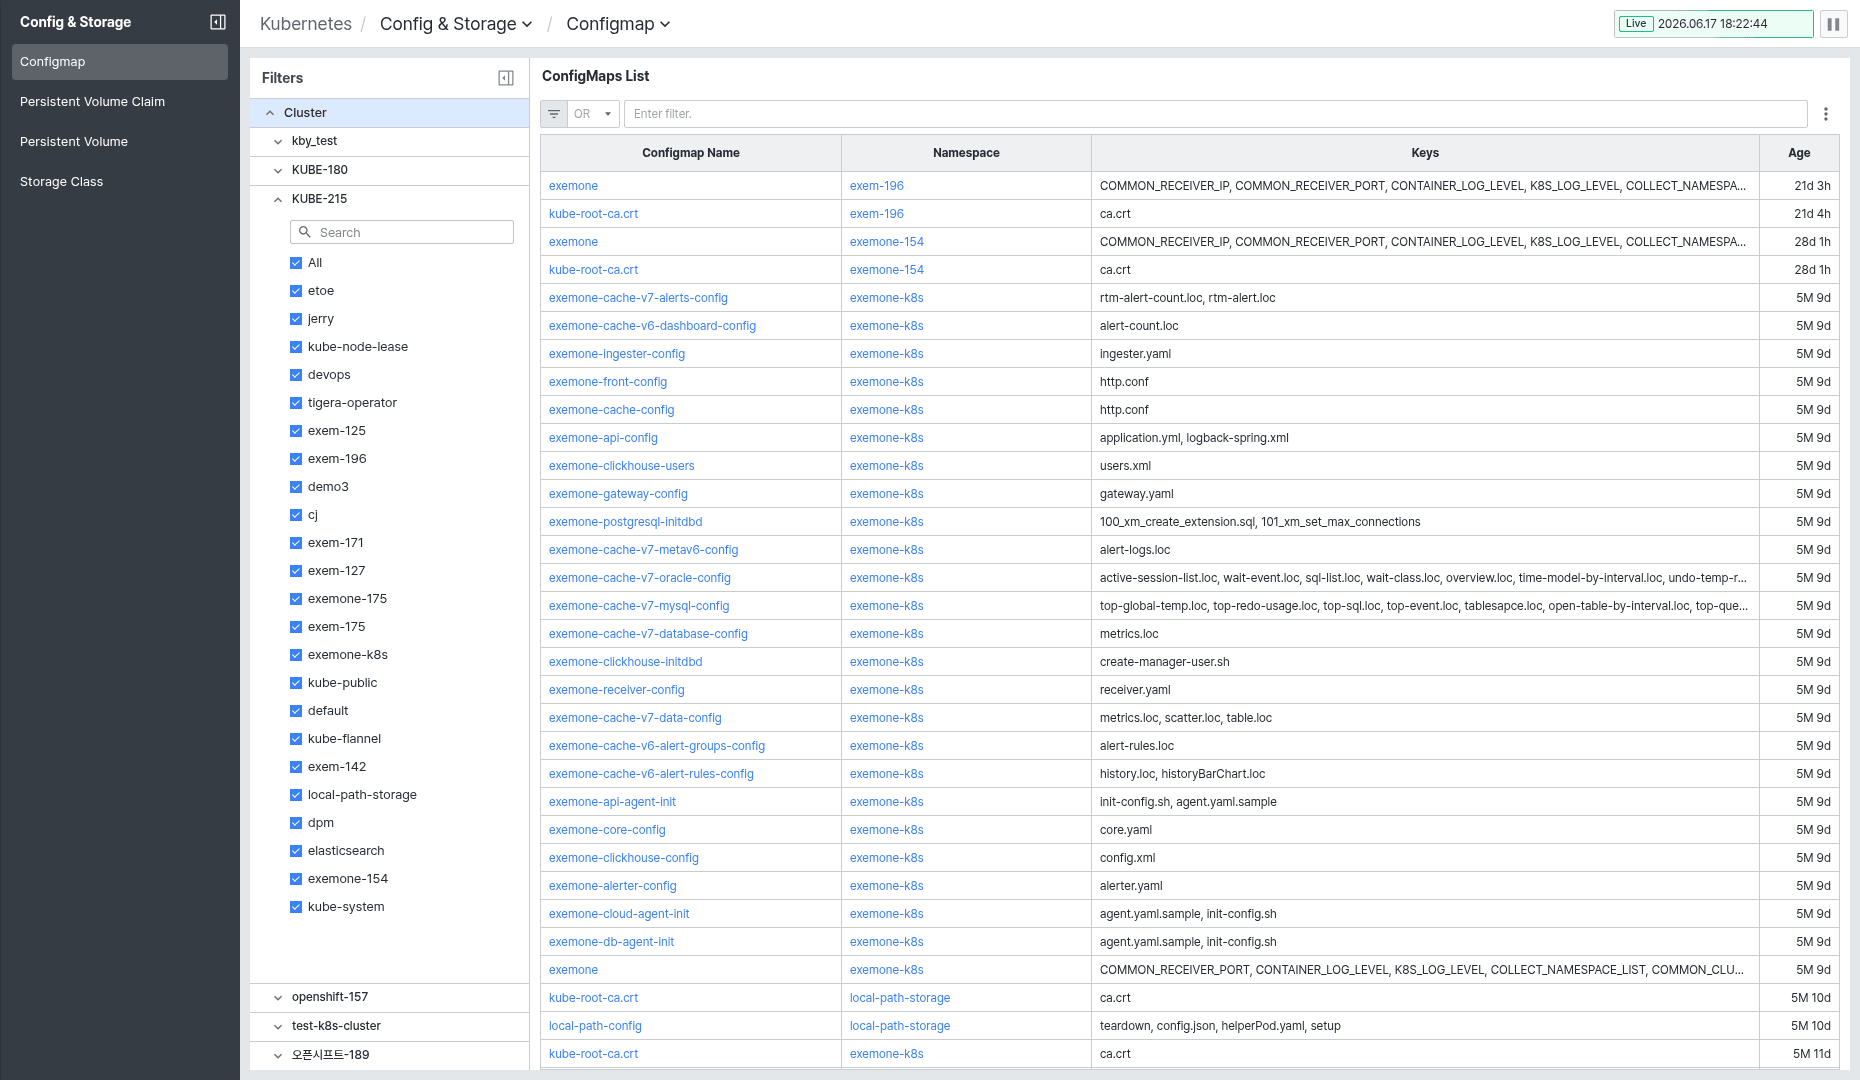
Task: Sort by the Age column header
Action: (1799, 153)
